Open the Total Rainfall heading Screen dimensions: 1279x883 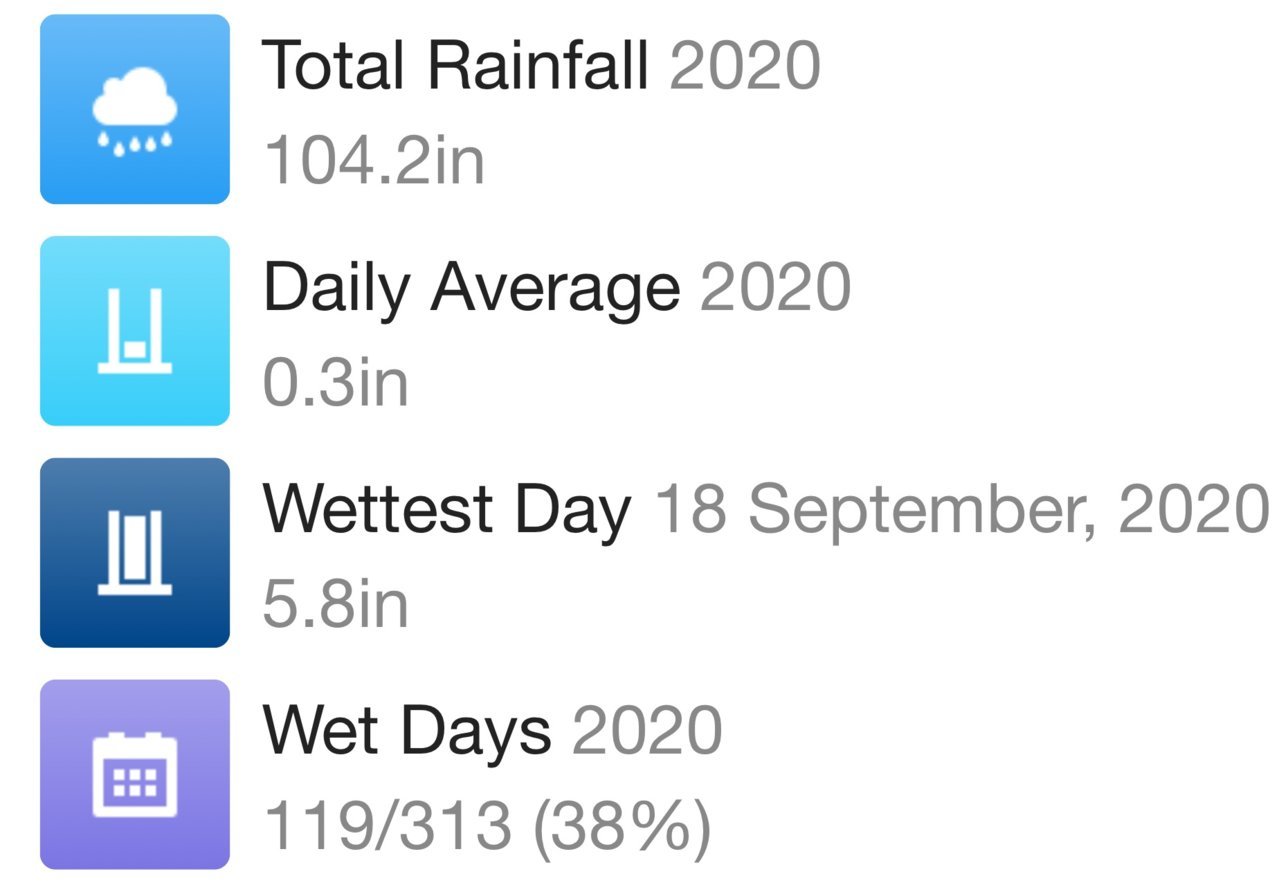pyautogui.click(x=456, y=66)
